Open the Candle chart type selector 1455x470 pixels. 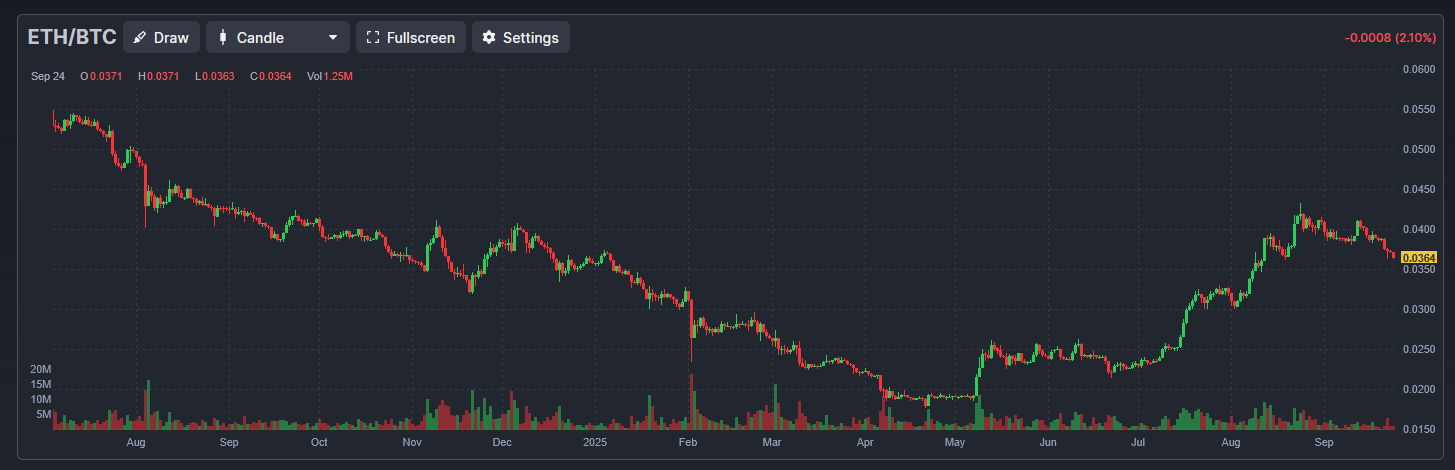[x=277, y=38]
